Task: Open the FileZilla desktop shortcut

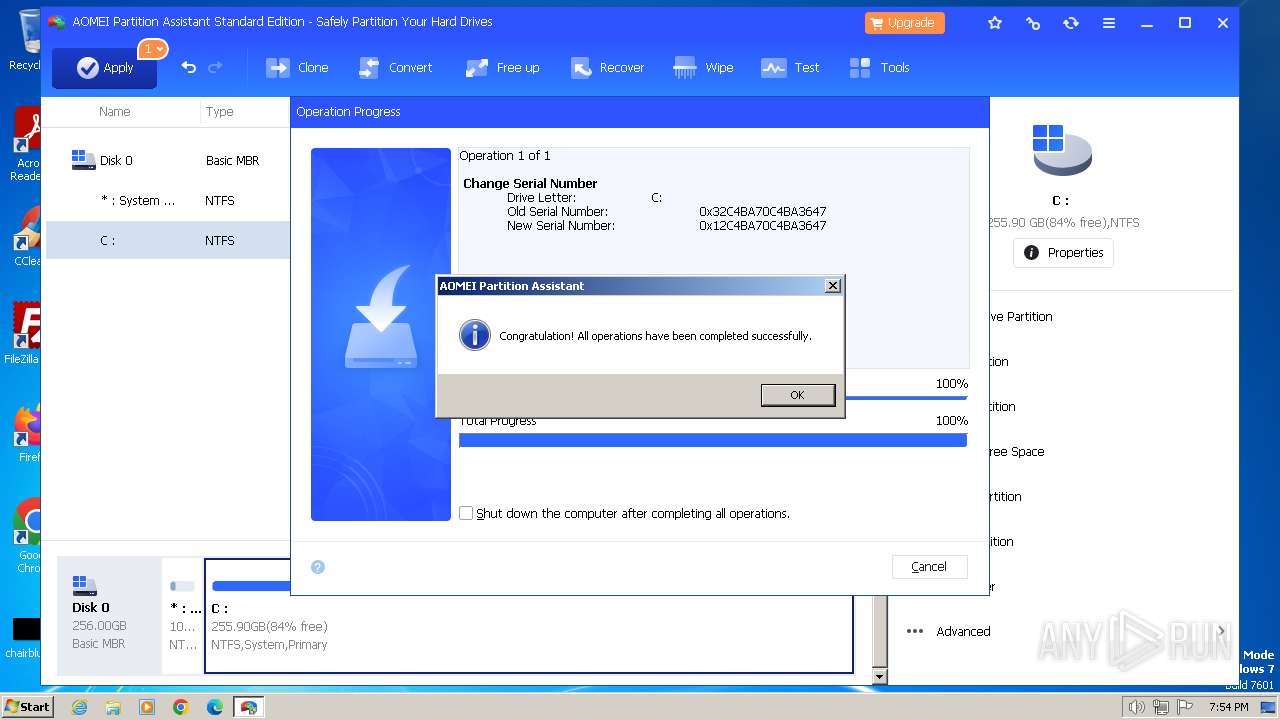Action: [22, 333]
